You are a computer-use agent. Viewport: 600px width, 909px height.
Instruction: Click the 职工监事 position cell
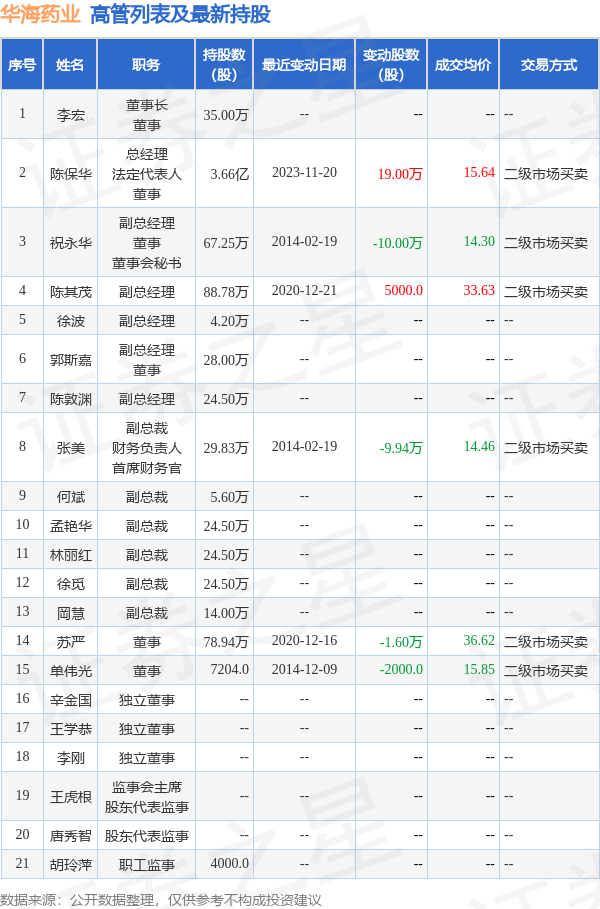click(x=147, y=865)
